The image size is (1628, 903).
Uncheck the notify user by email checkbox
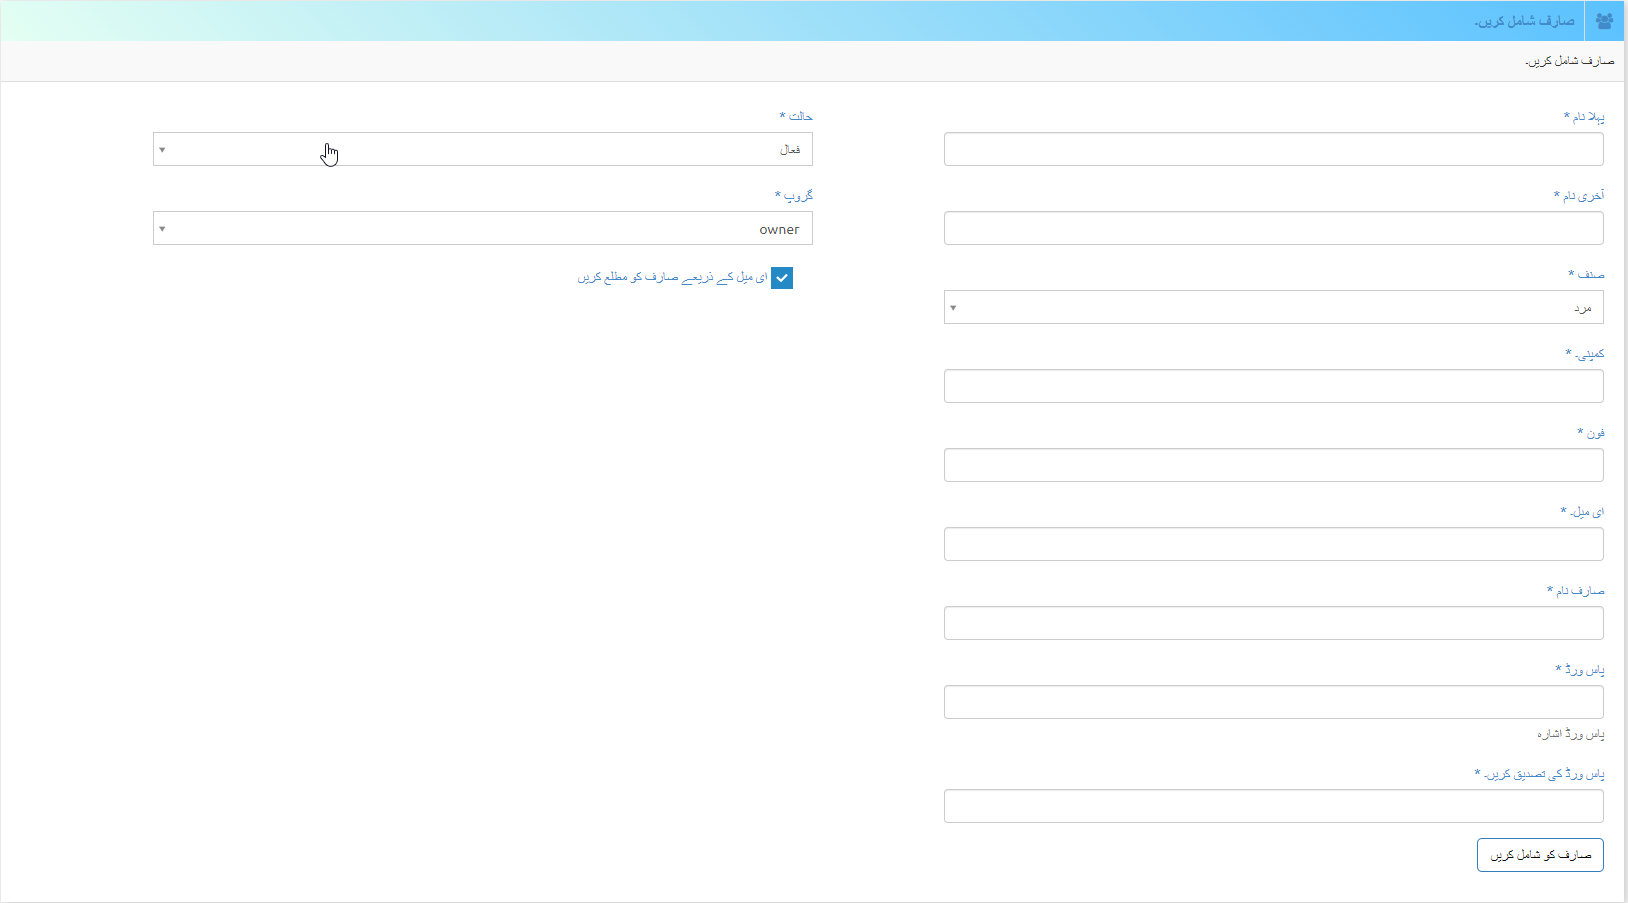coord(782,278)
